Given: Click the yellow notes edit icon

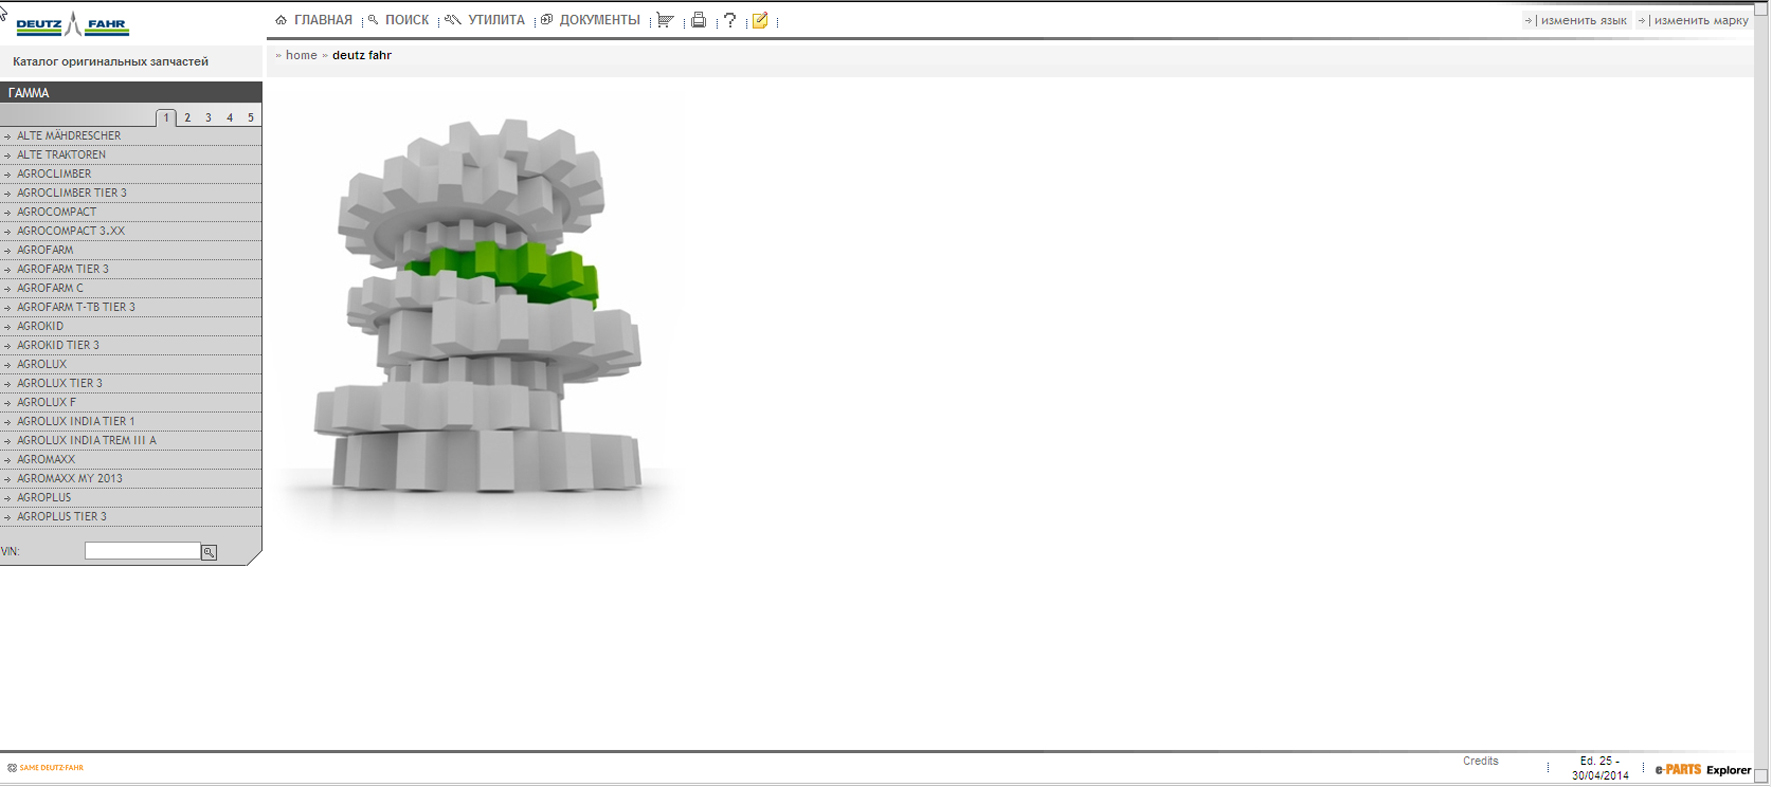Looking at the screenshot, I should [760, 20].
